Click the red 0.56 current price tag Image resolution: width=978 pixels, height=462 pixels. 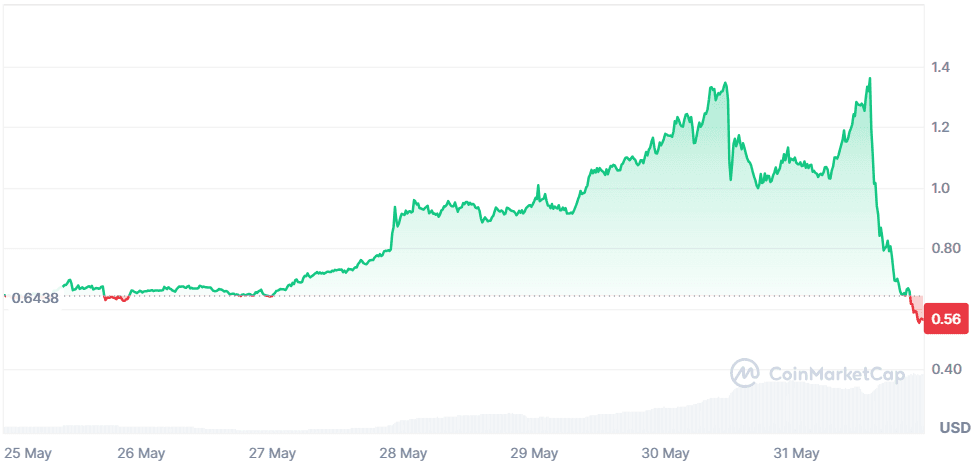[946, 320]
